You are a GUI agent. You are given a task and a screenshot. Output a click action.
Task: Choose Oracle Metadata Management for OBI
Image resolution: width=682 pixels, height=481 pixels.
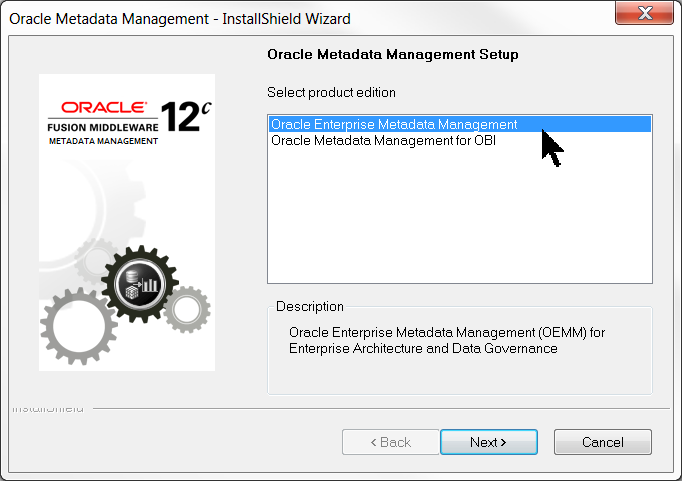click(383, 141)
